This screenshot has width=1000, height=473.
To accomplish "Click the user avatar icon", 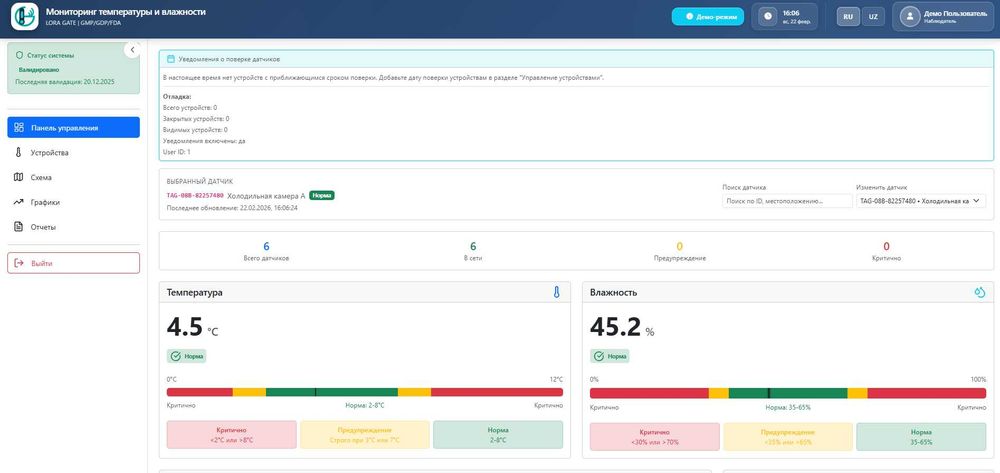I will click(909, 17).
